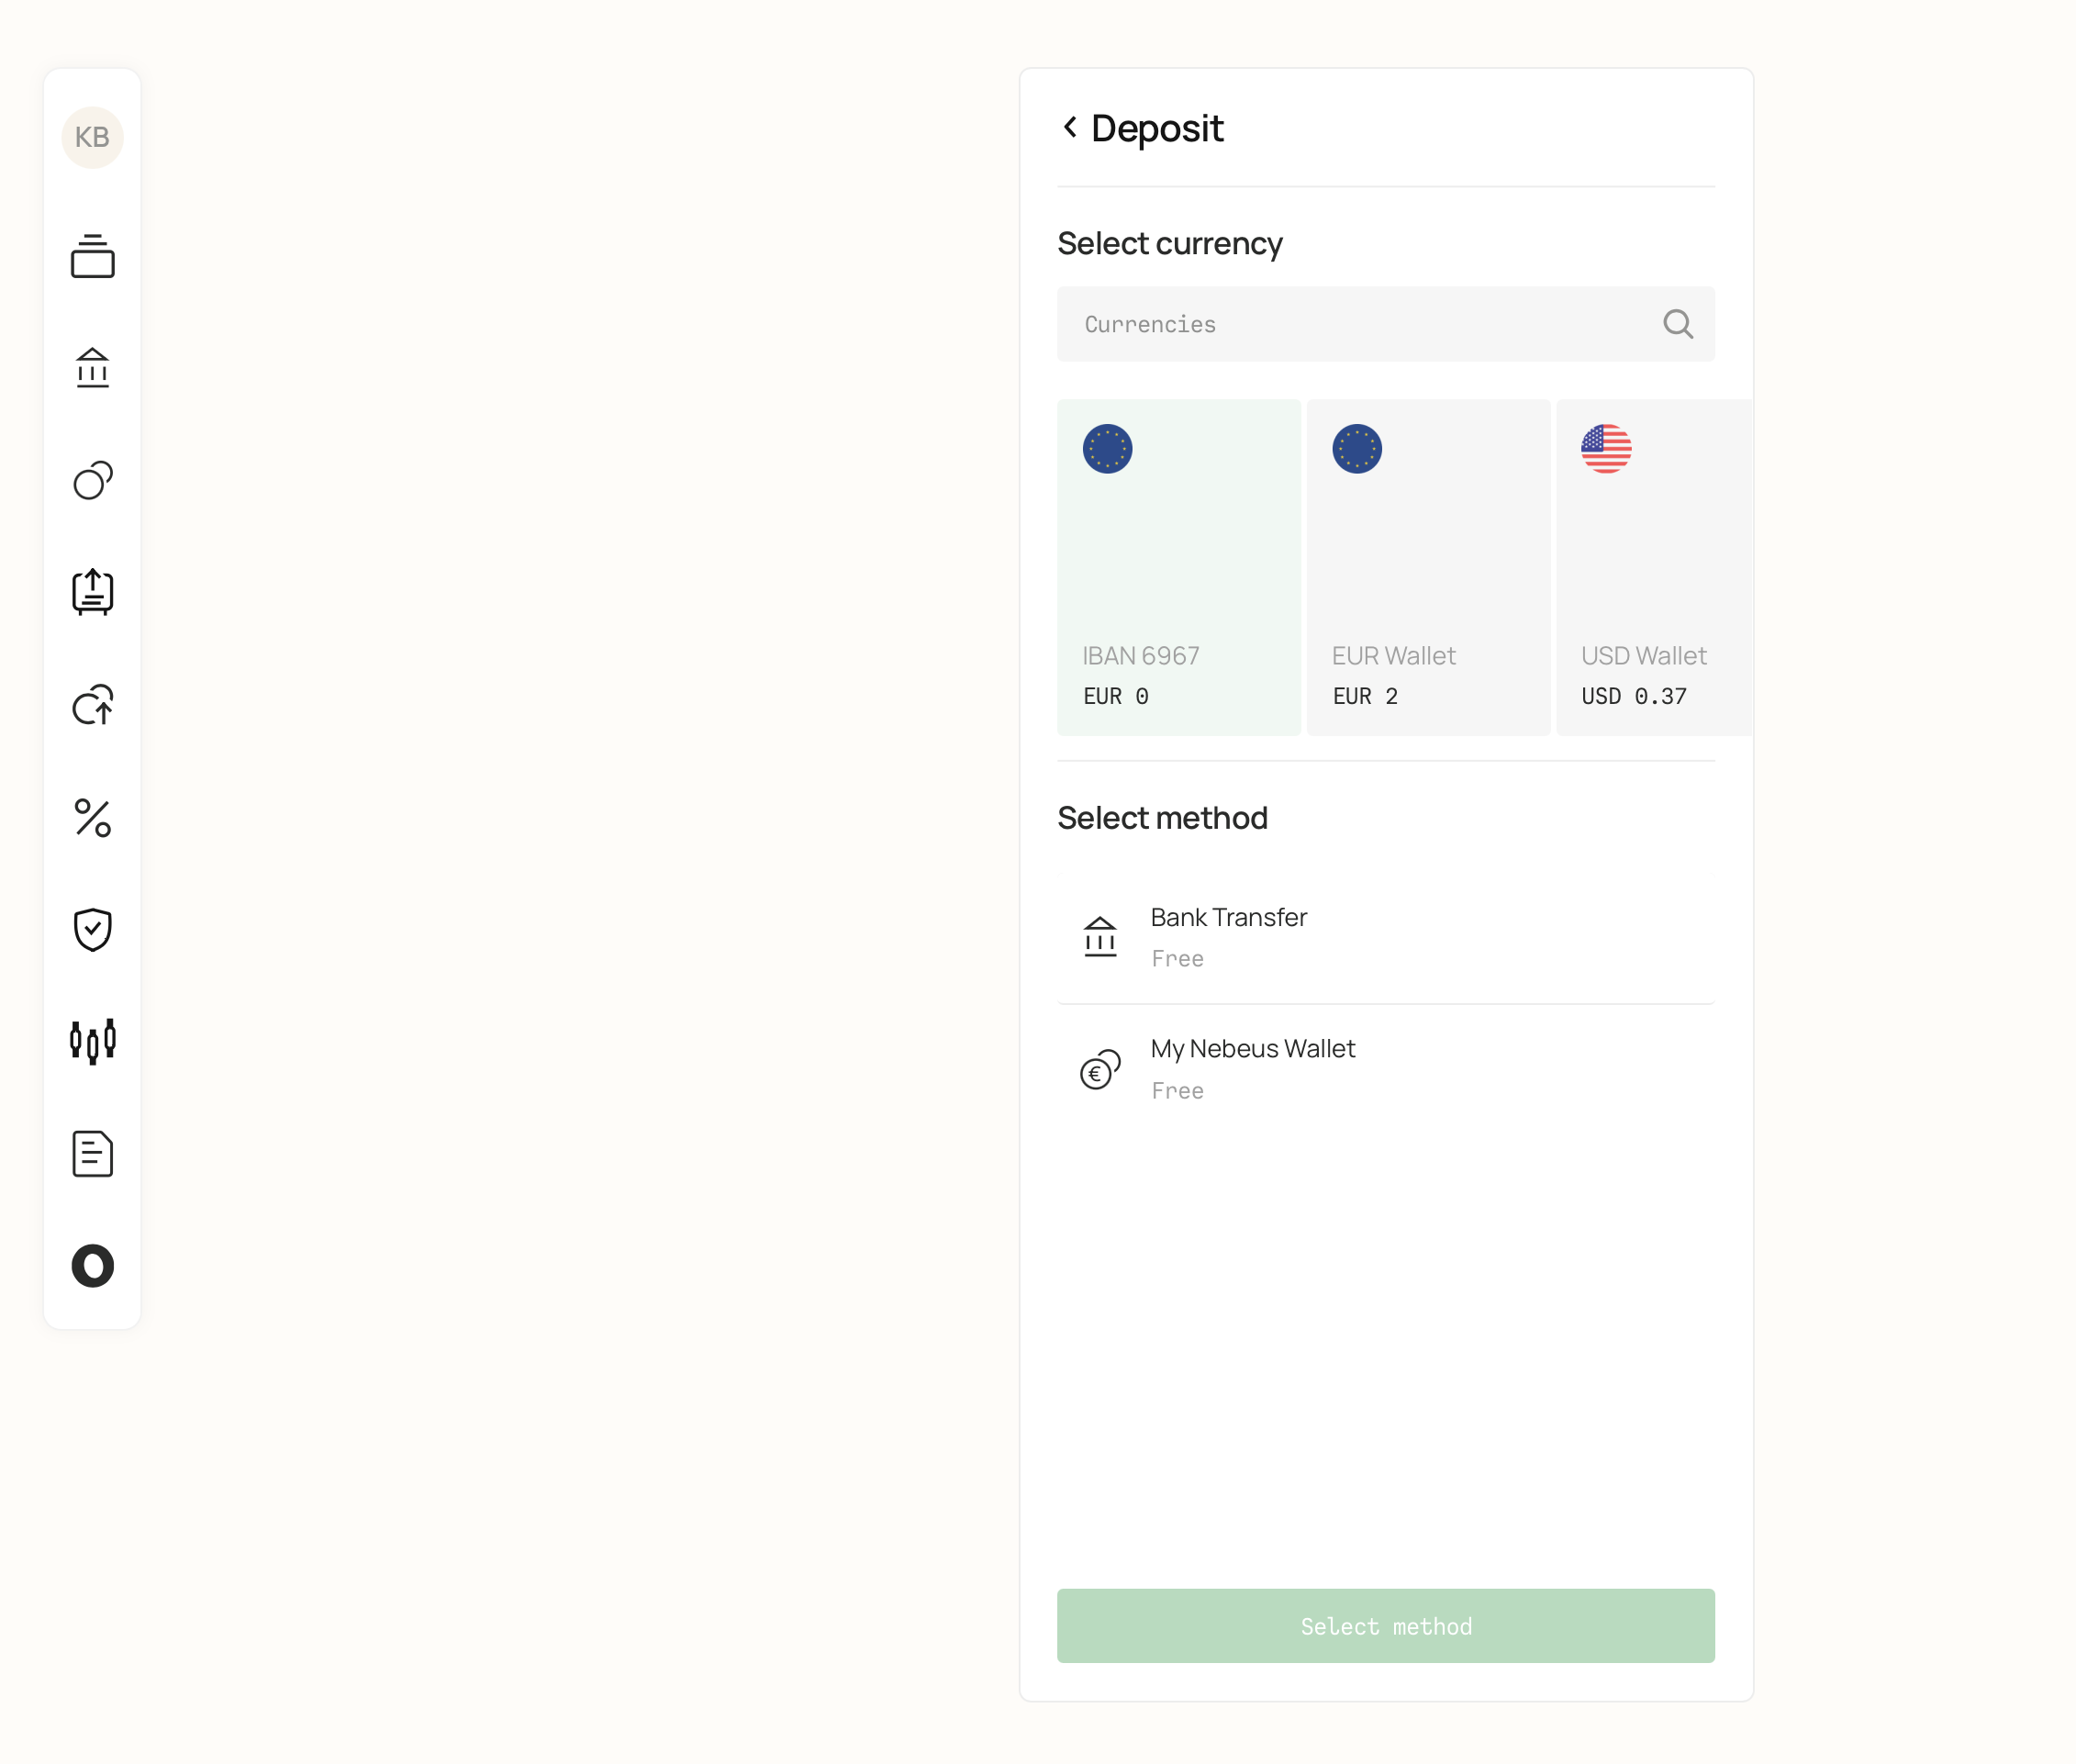
Task: Open the KB profile avatar
Action: [x=92, y=137]
